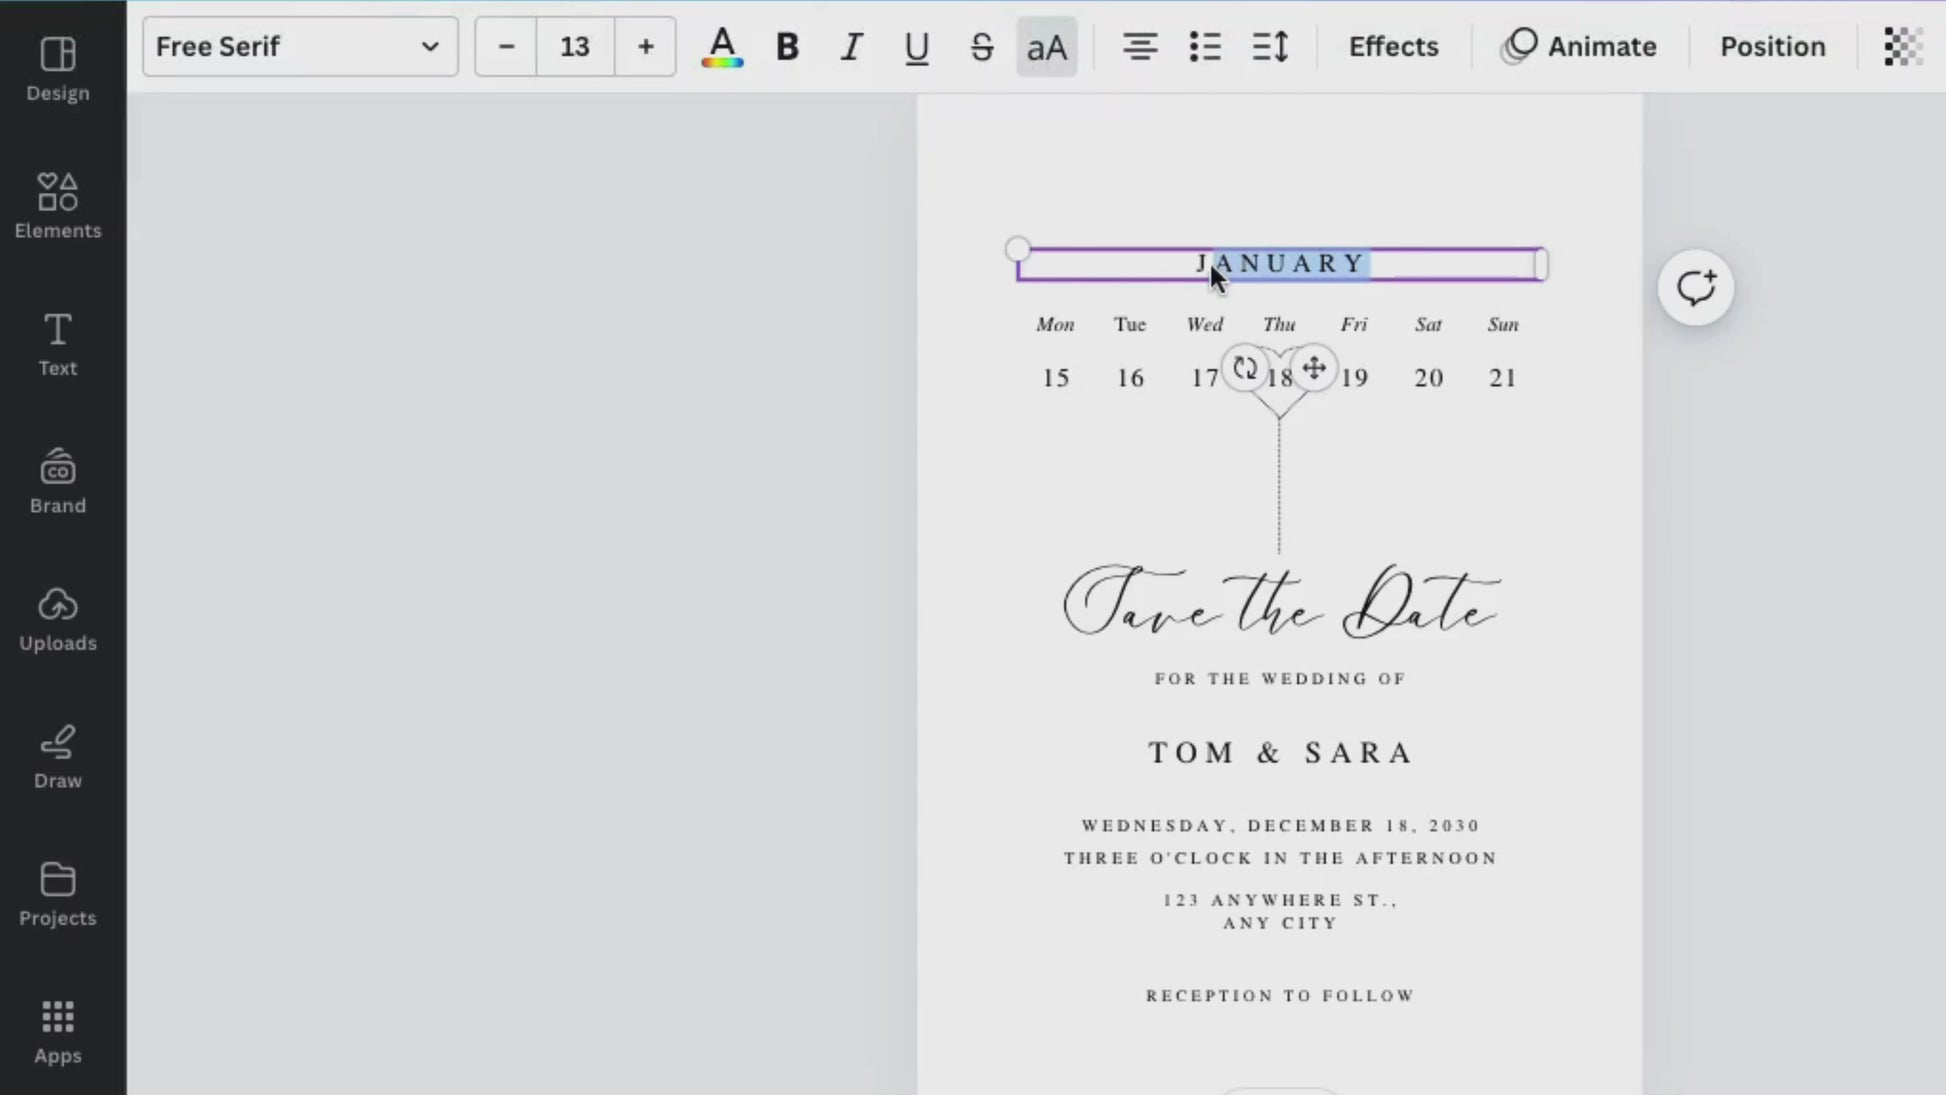Select the Brand panel tab
1946x1095 pixels.
[57, 483]
